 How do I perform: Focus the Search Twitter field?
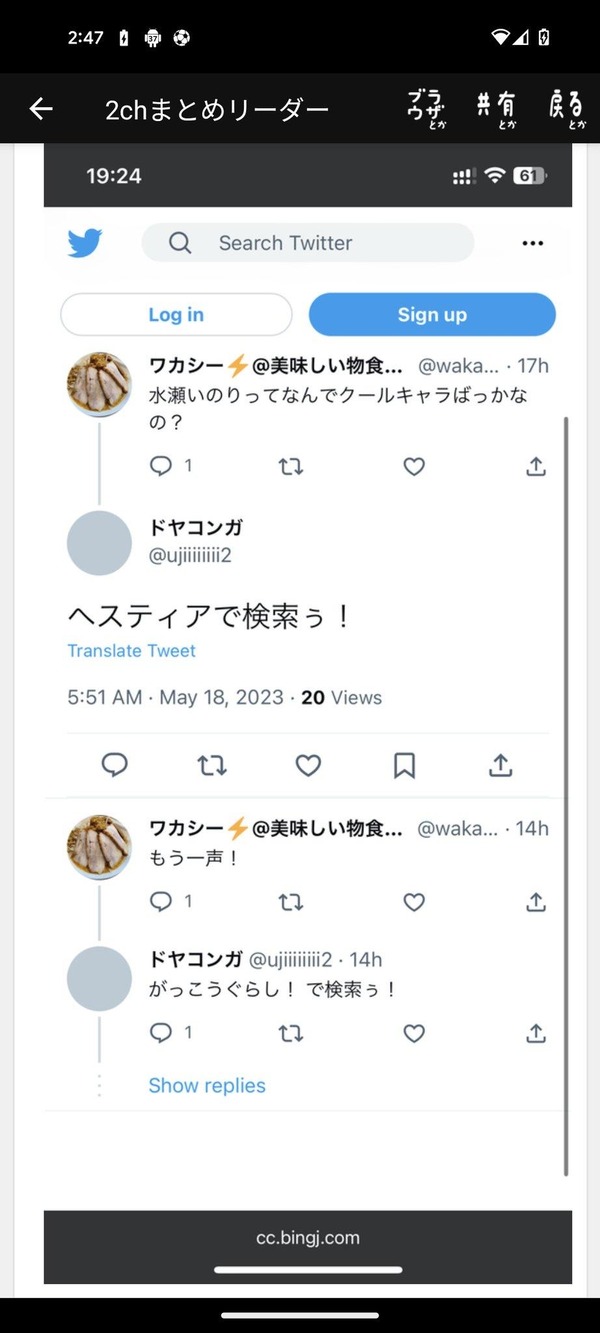pyautogui.click(x=308, y=243)
